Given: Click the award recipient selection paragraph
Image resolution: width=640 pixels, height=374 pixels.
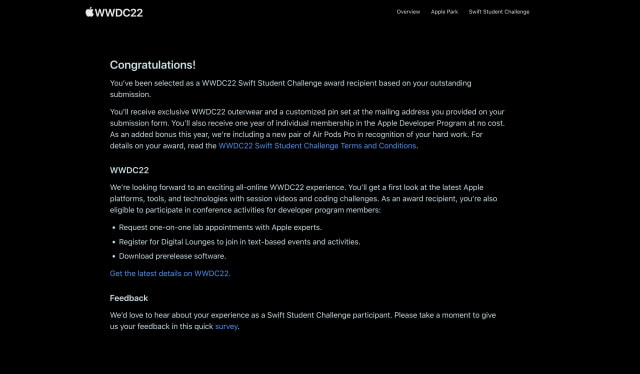Looking at the screenshot, I should (x=291, y=89).
